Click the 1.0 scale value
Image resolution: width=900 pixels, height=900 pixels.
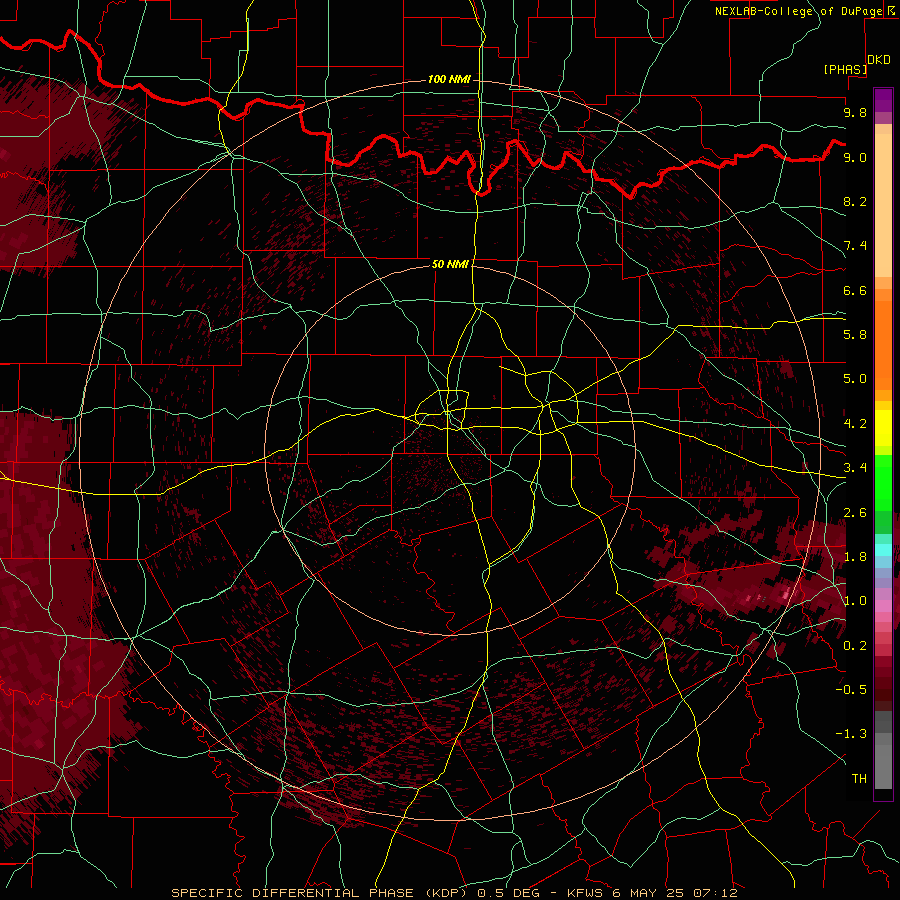(x=855, y=601)
